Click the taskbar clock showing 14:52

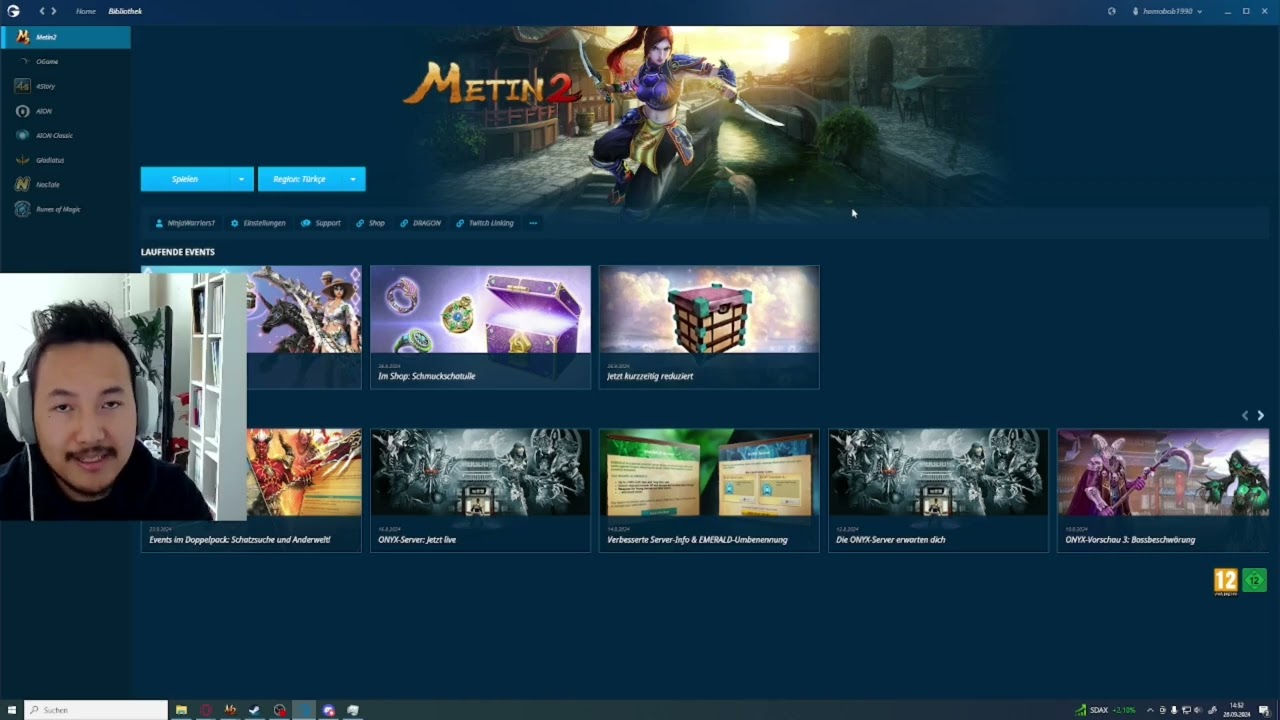pos(1237,710)
